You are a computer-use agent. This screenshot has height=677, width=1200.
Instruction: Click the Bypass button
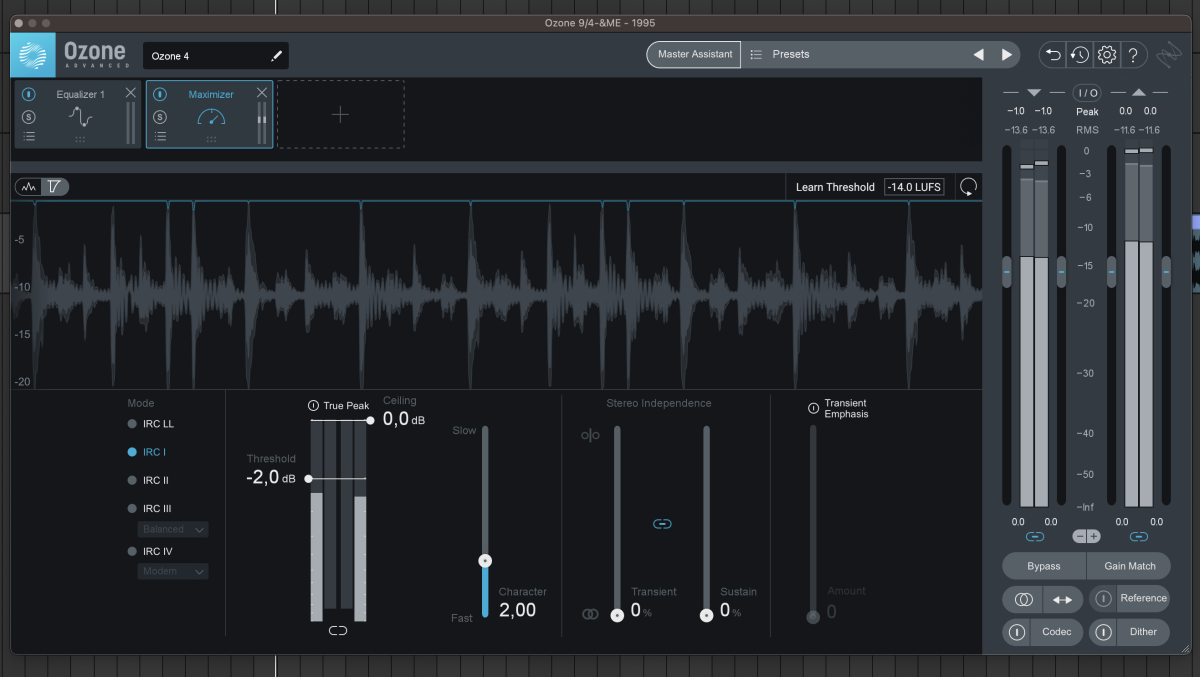pyautogui.click(x=1043, y=566)
